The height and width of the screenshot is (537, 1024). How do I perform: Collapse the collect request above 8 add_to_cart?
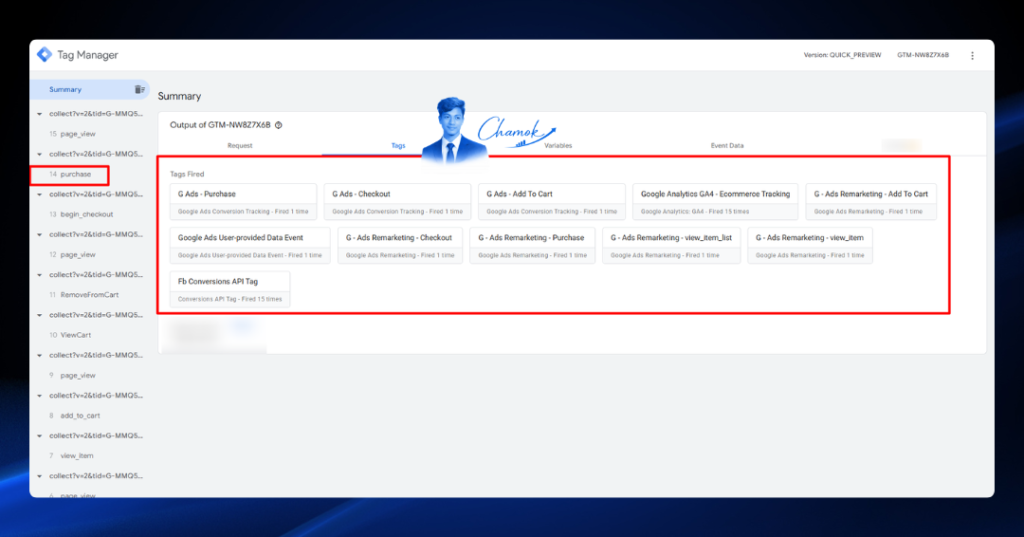coord(39,396)
